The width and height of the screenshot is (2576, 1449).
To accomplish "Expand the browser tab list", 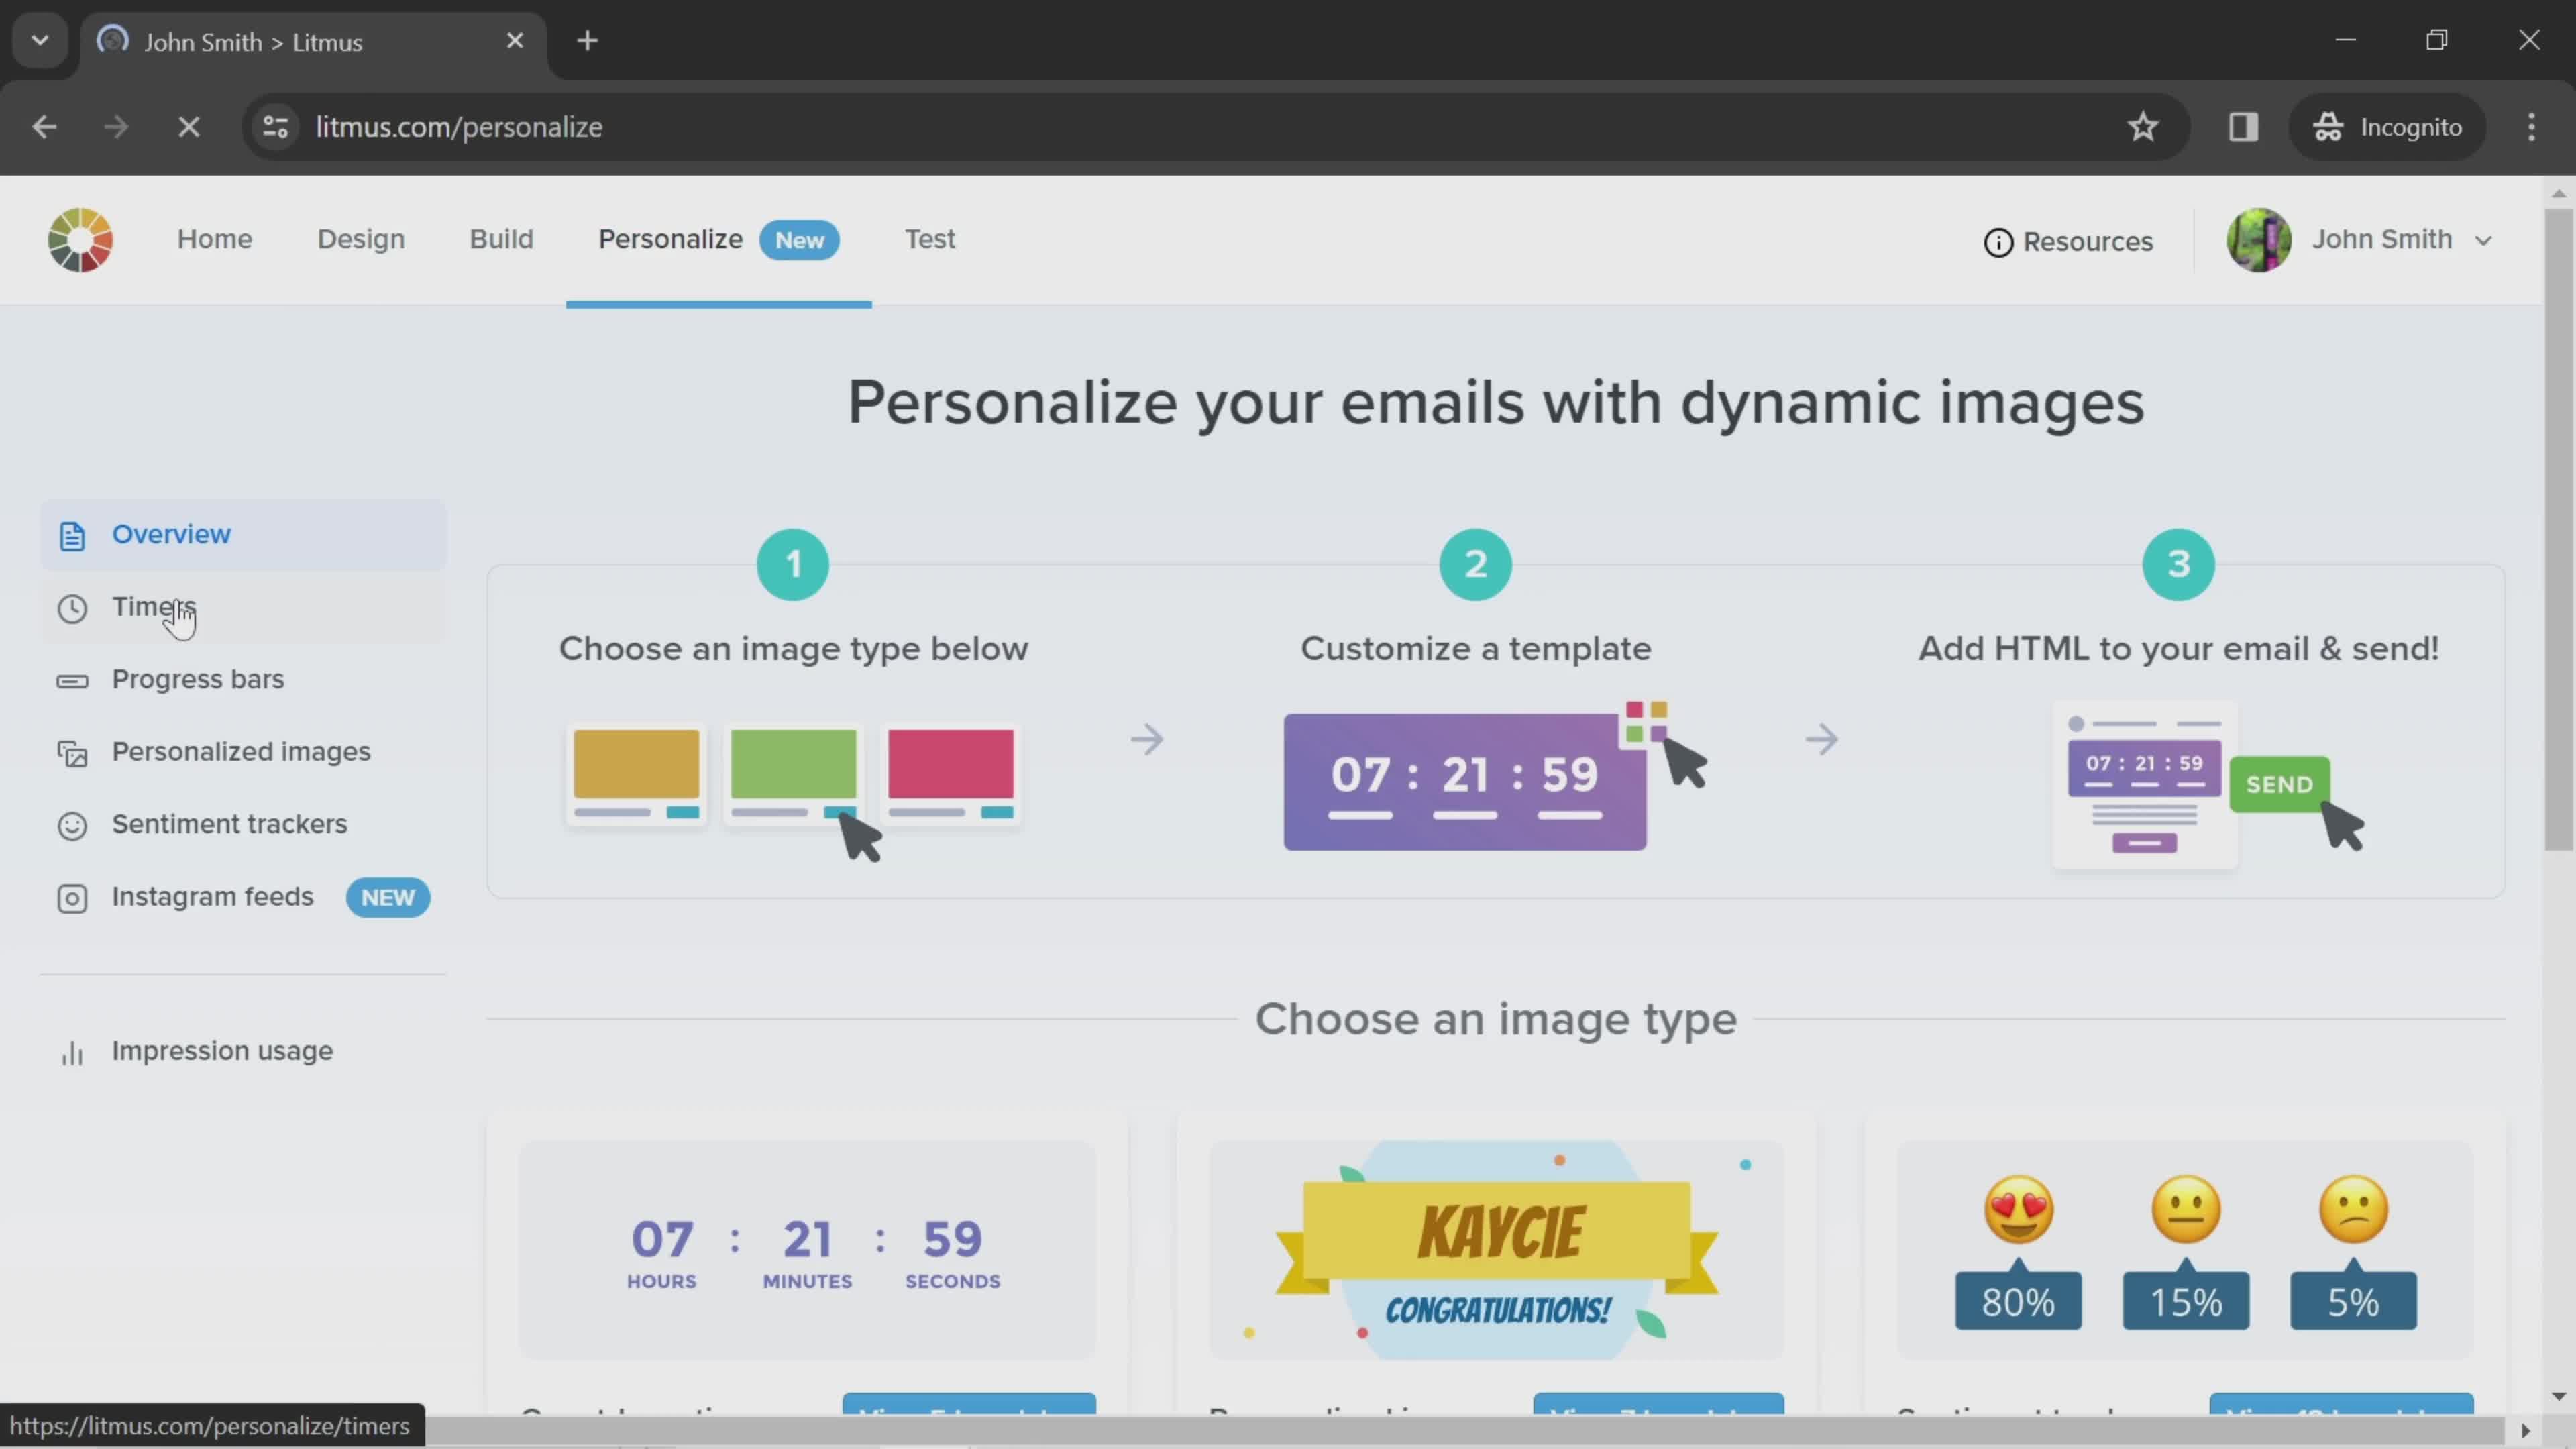I will [39, 39].
